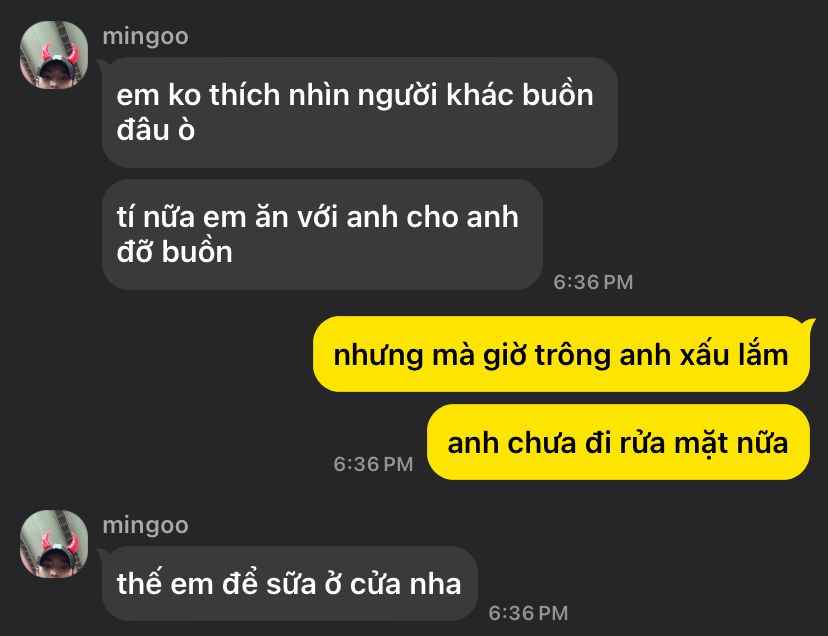828x636 pixels.
Task: Tap the yellow "nhưng mà giờ trông anh xấu lắm" bubble
Action: 561,354
